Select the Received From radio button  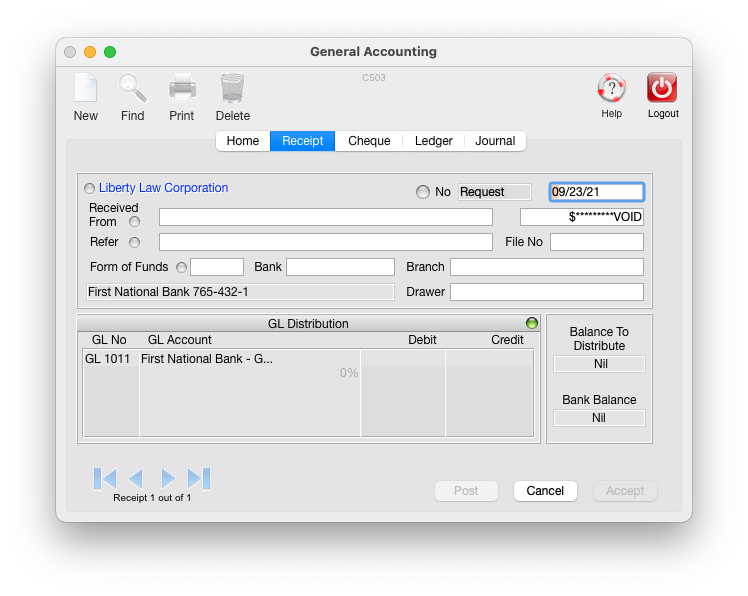click(x=135, y=222)
